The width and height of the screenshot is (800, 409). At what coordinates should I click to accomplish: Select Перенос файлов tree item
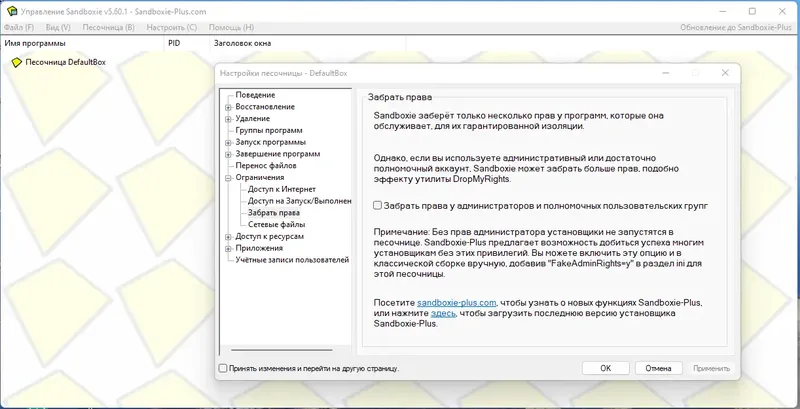[x=266, y=166]
